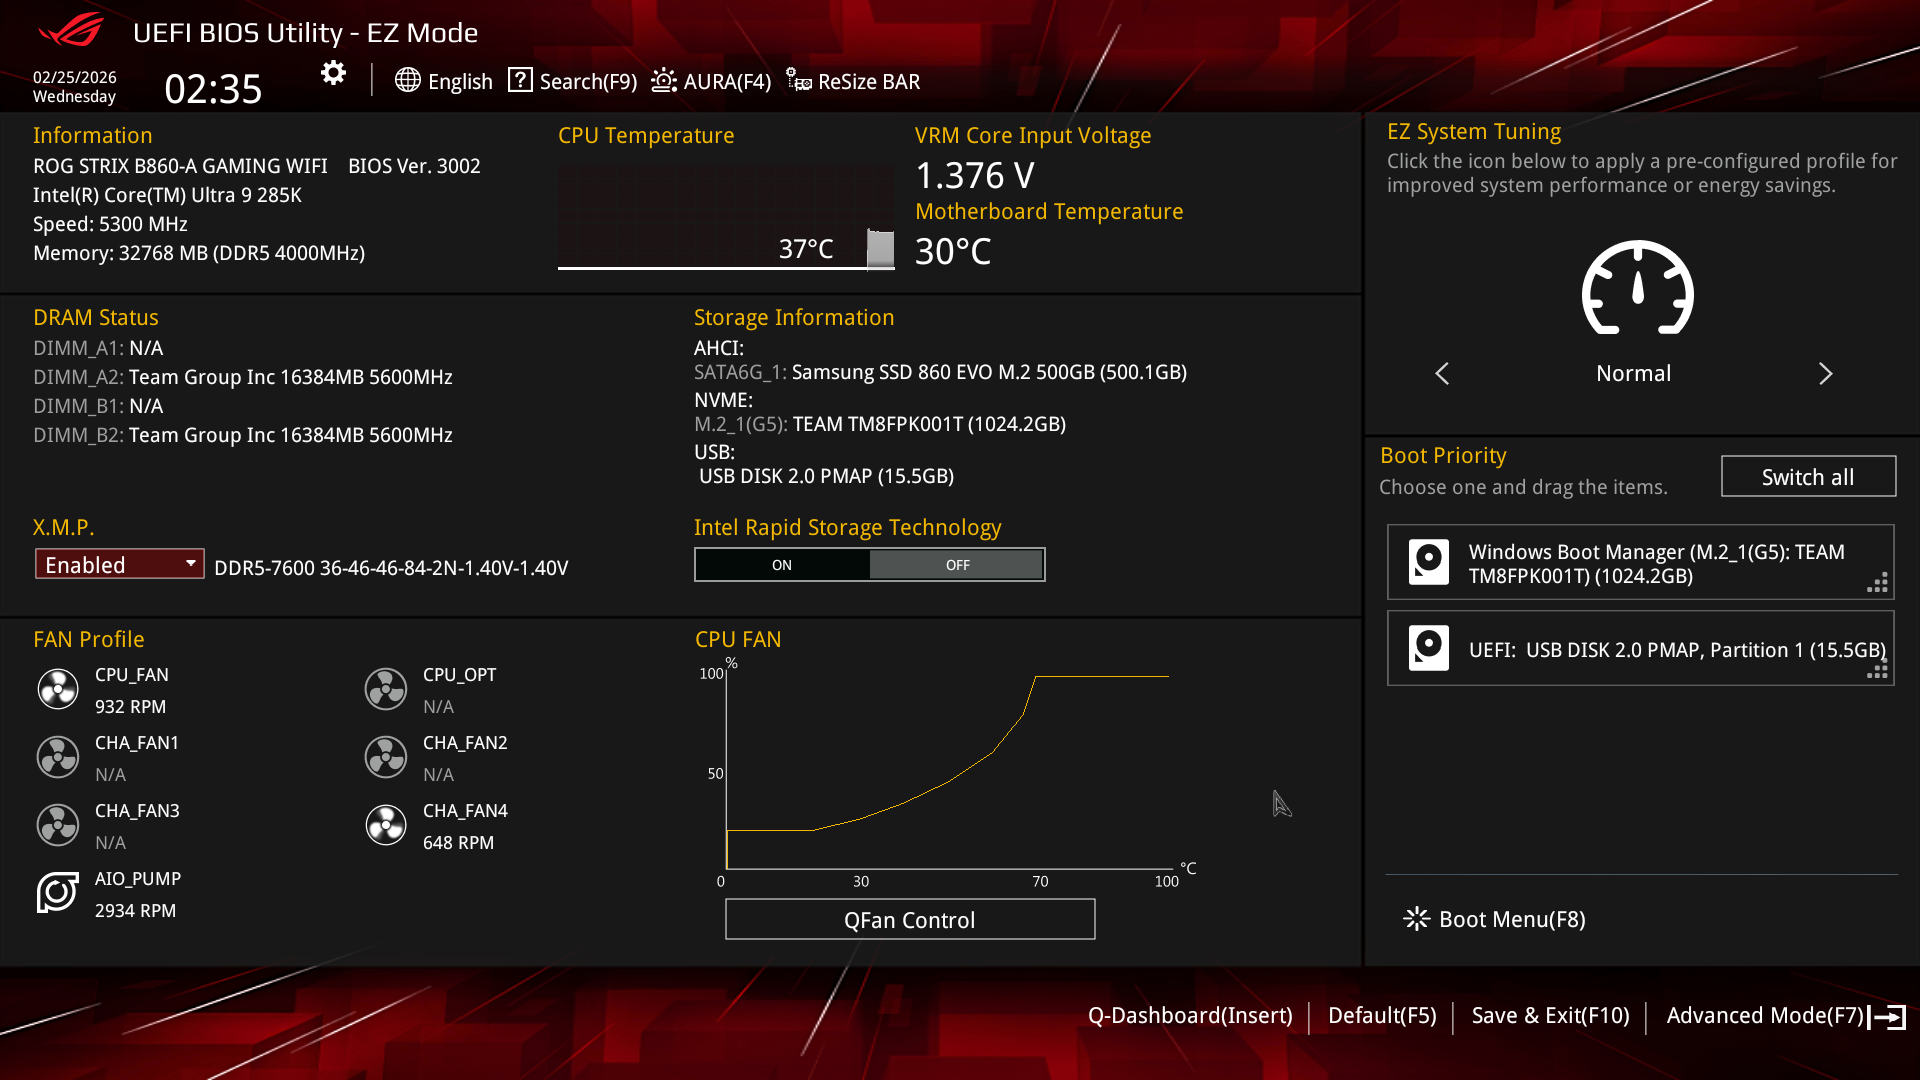Turn Intel Rapid Storage Technology ON

click(782, 565)
